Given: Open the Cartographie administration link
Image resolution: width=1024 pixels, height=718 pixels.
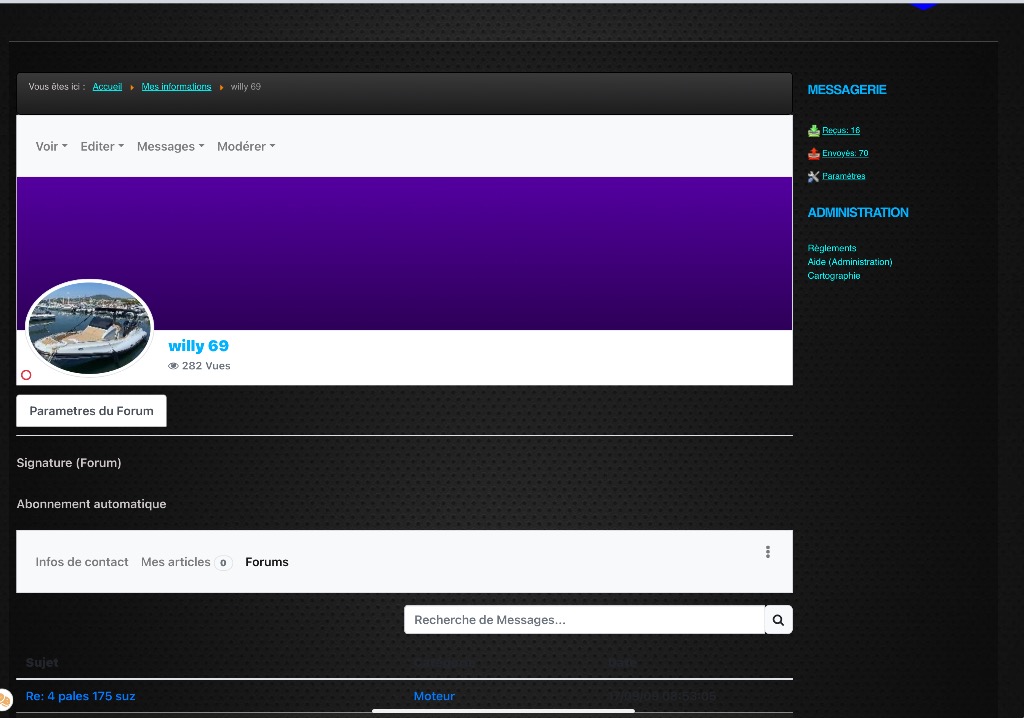Looking at the screenshot, I should [834, 276].
